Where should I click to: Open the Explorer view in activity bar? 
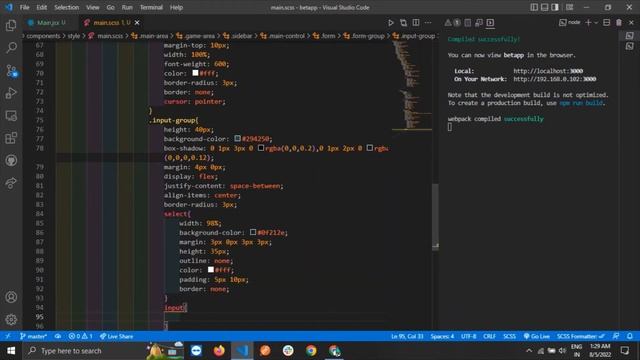(11, 25)
